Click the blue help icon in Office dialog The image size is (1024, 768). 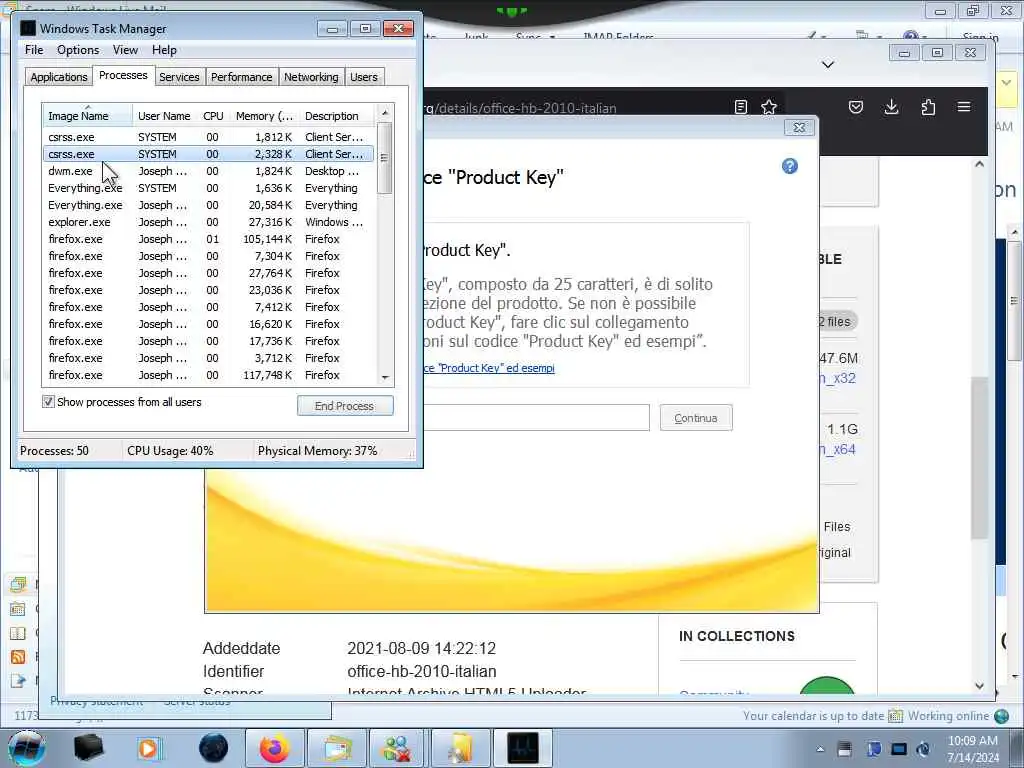point(790,166)
